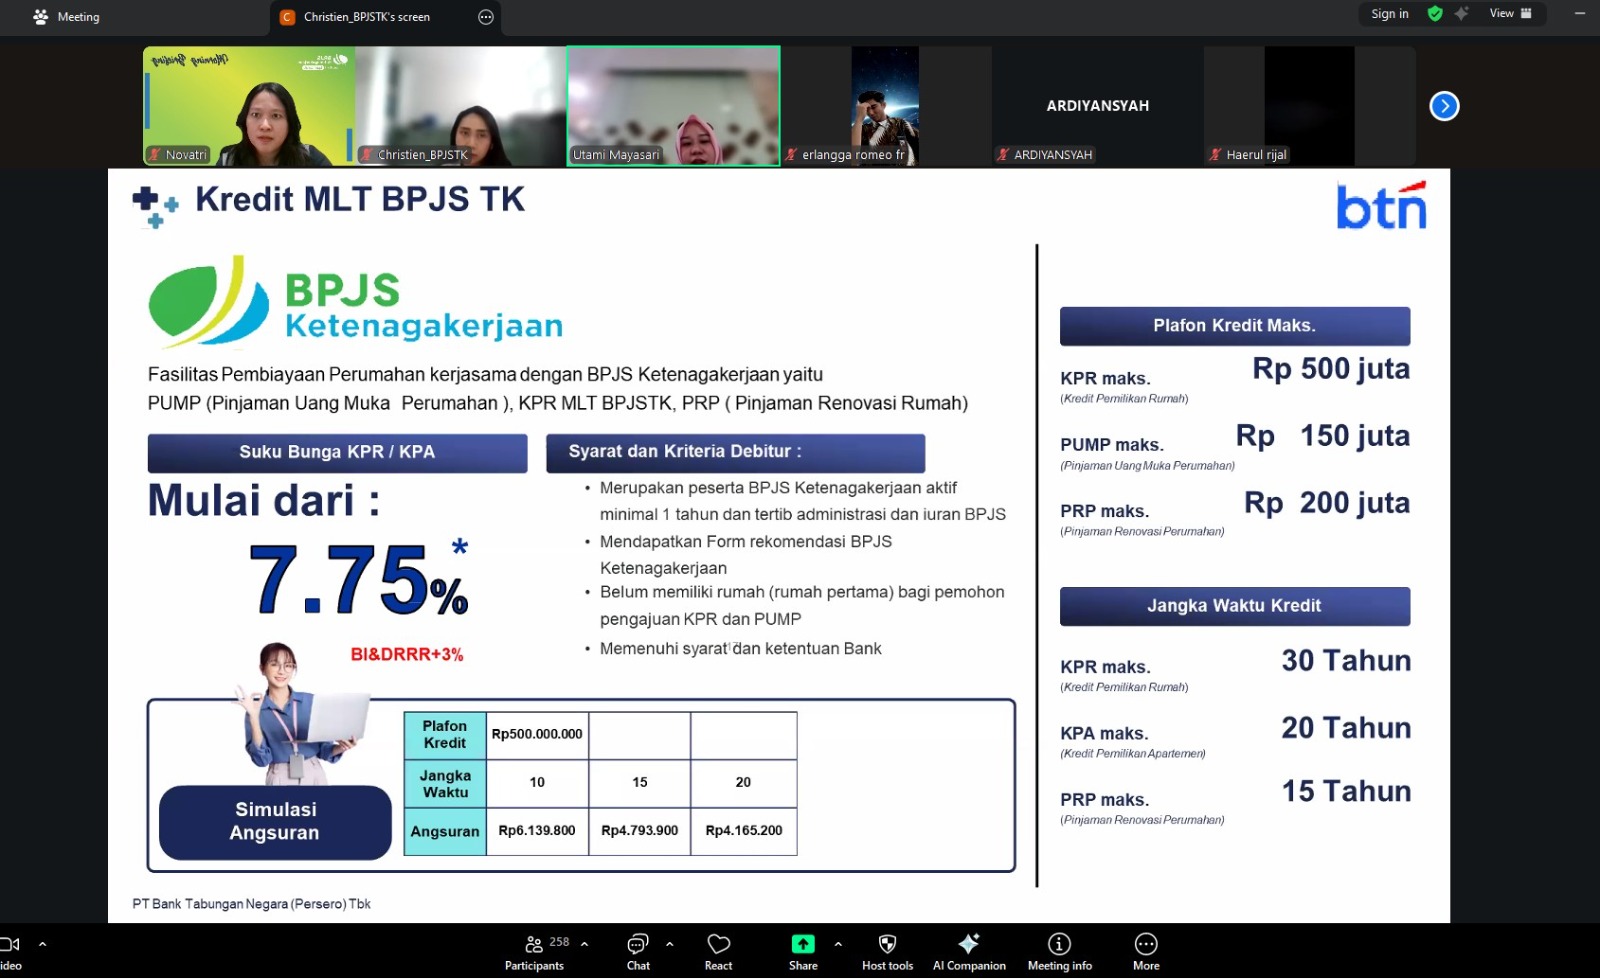The image size is (1600, 979).
Task: Show next page of video thumbnails
Action: (1444, 106)
